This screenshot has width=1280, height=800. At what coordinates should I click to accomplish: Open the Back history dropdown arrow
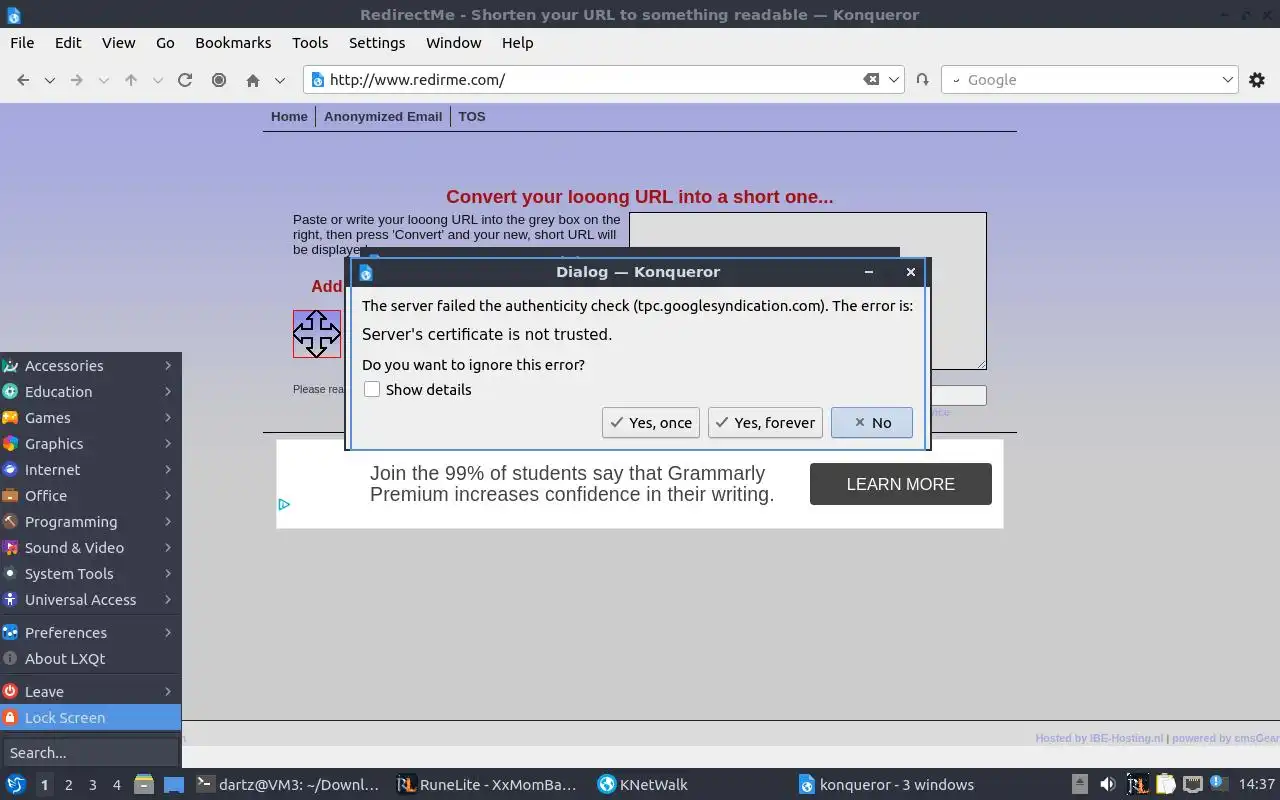pyautogui.click(x=50, y=80)
